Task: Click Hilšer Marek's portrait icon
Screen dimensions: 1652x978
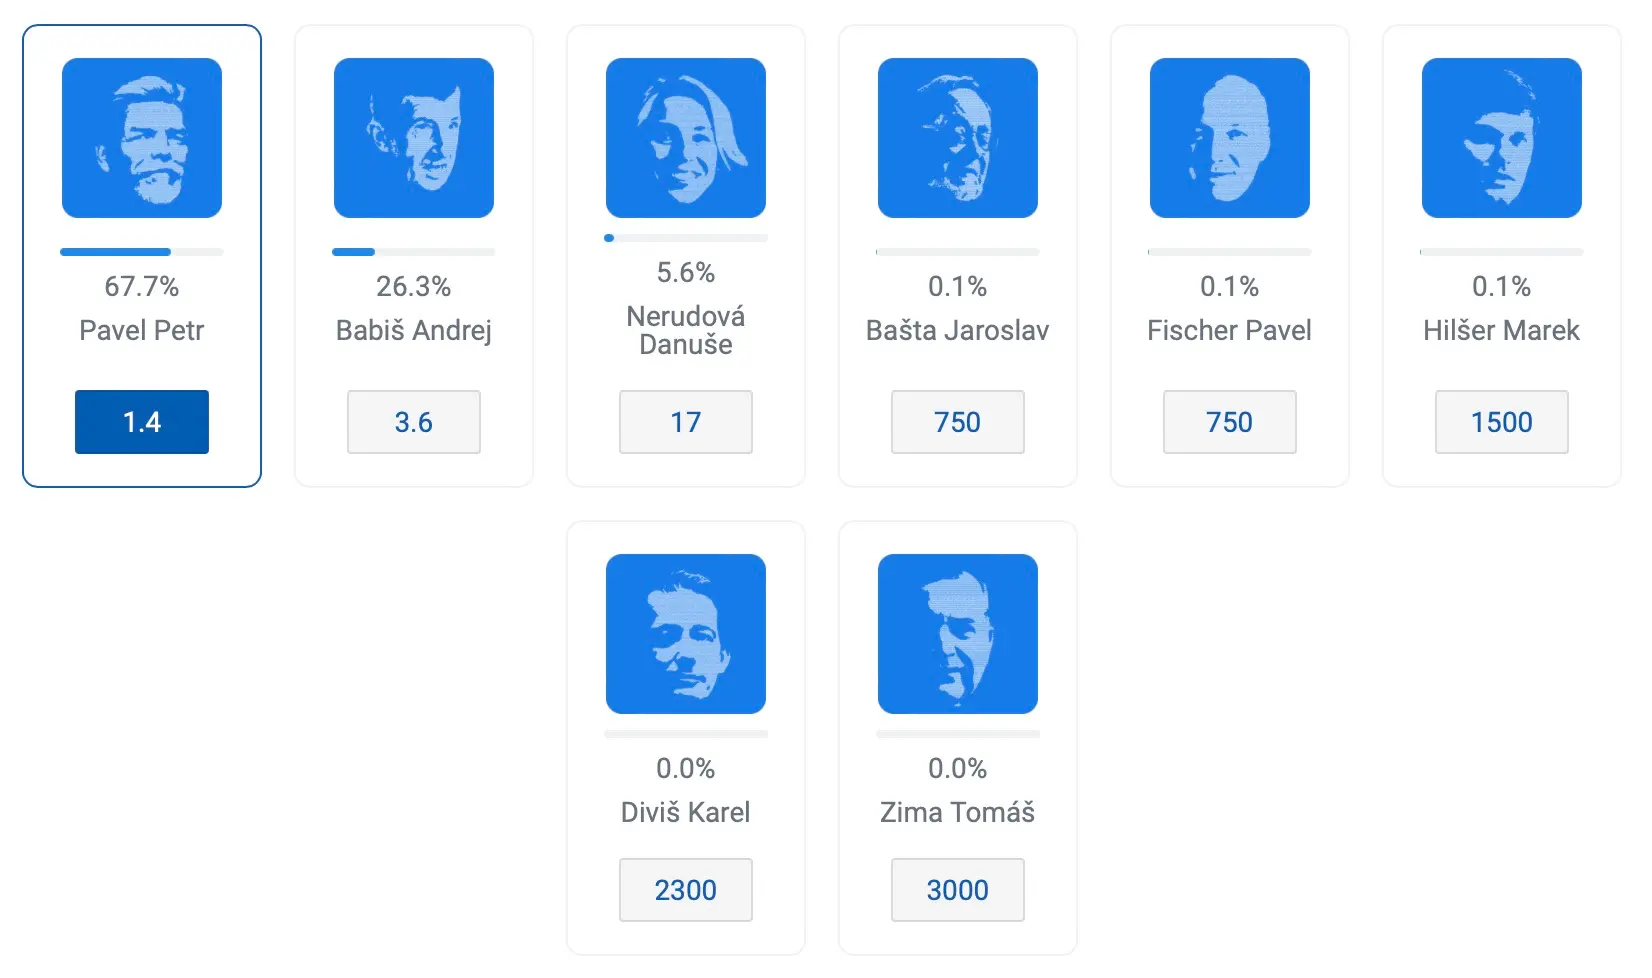Action: coord(1502,138)
